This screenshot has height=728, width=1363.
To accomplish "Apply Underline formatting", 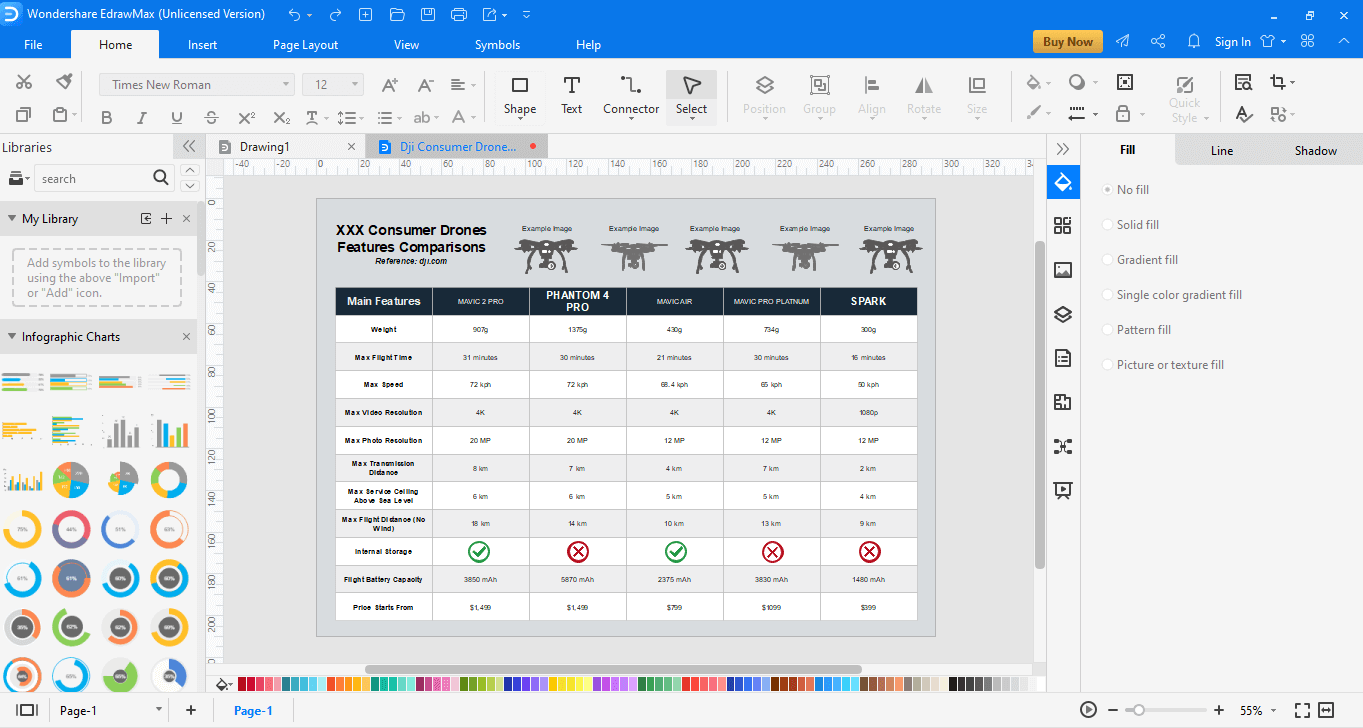I will (x=176, y=118).
